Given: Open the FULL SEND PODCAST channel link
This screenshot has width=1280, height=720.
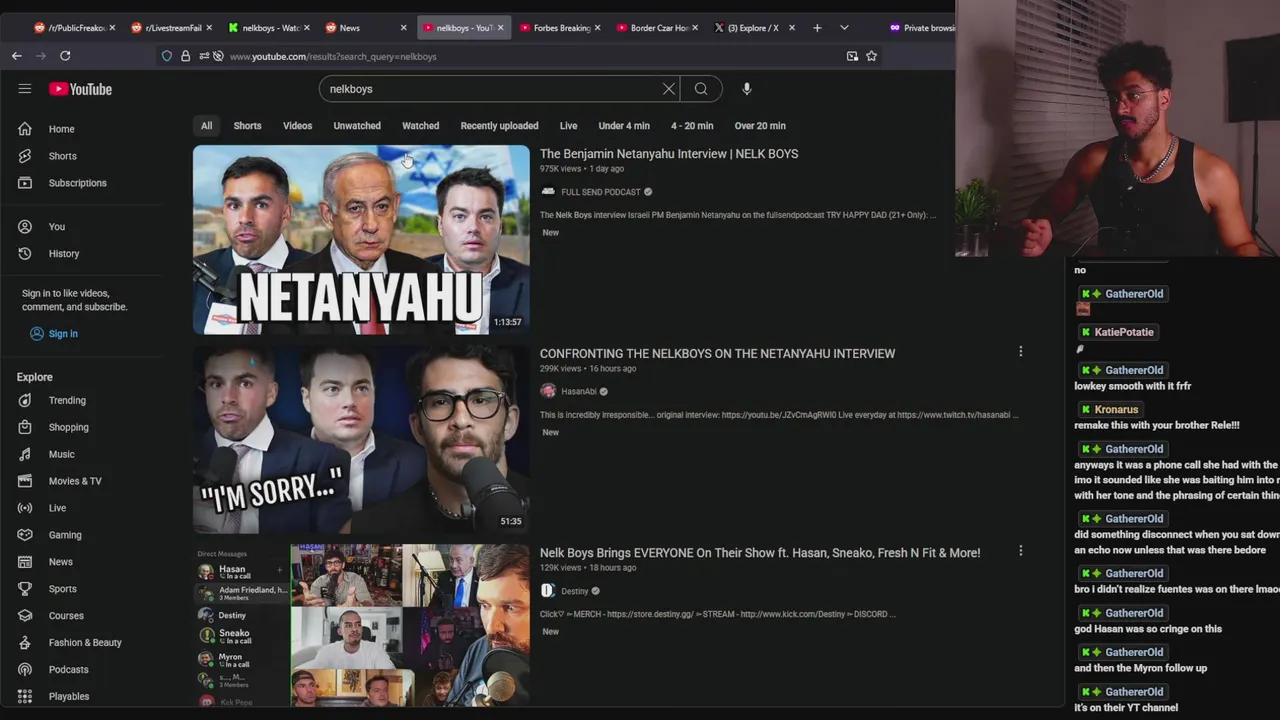Looking at the screenshot, I should [x=601, y=192].
